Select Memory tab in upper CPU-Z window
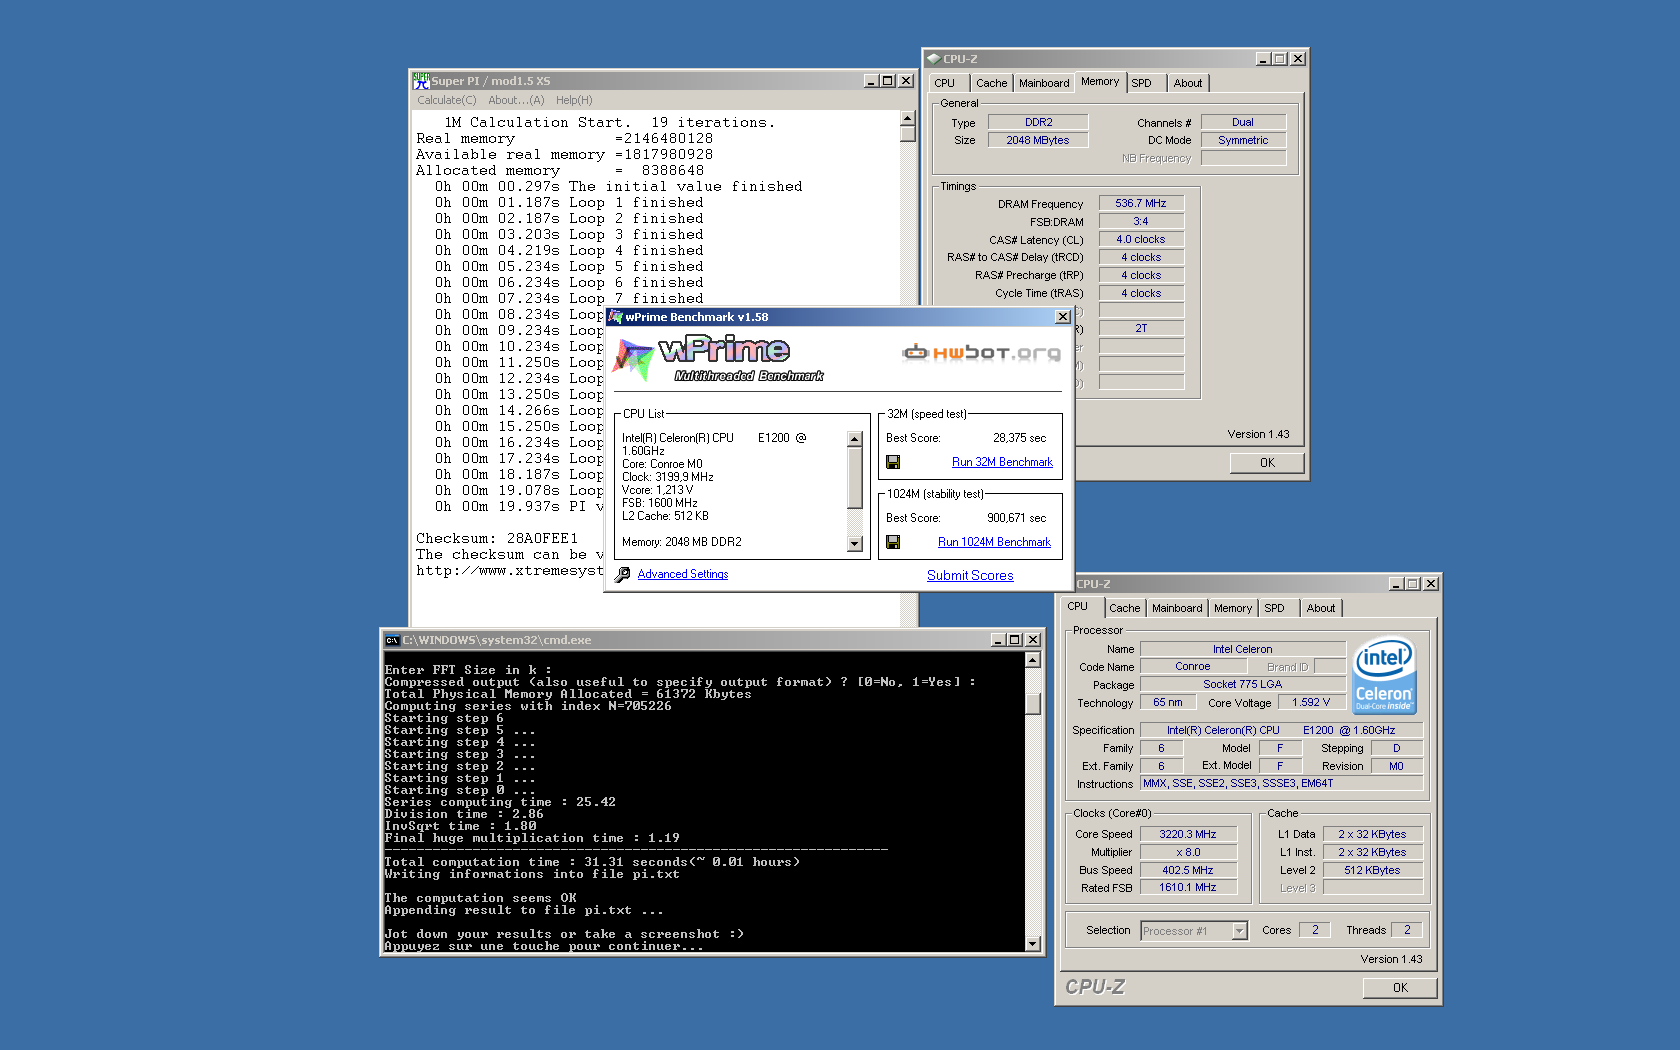 1100,82
